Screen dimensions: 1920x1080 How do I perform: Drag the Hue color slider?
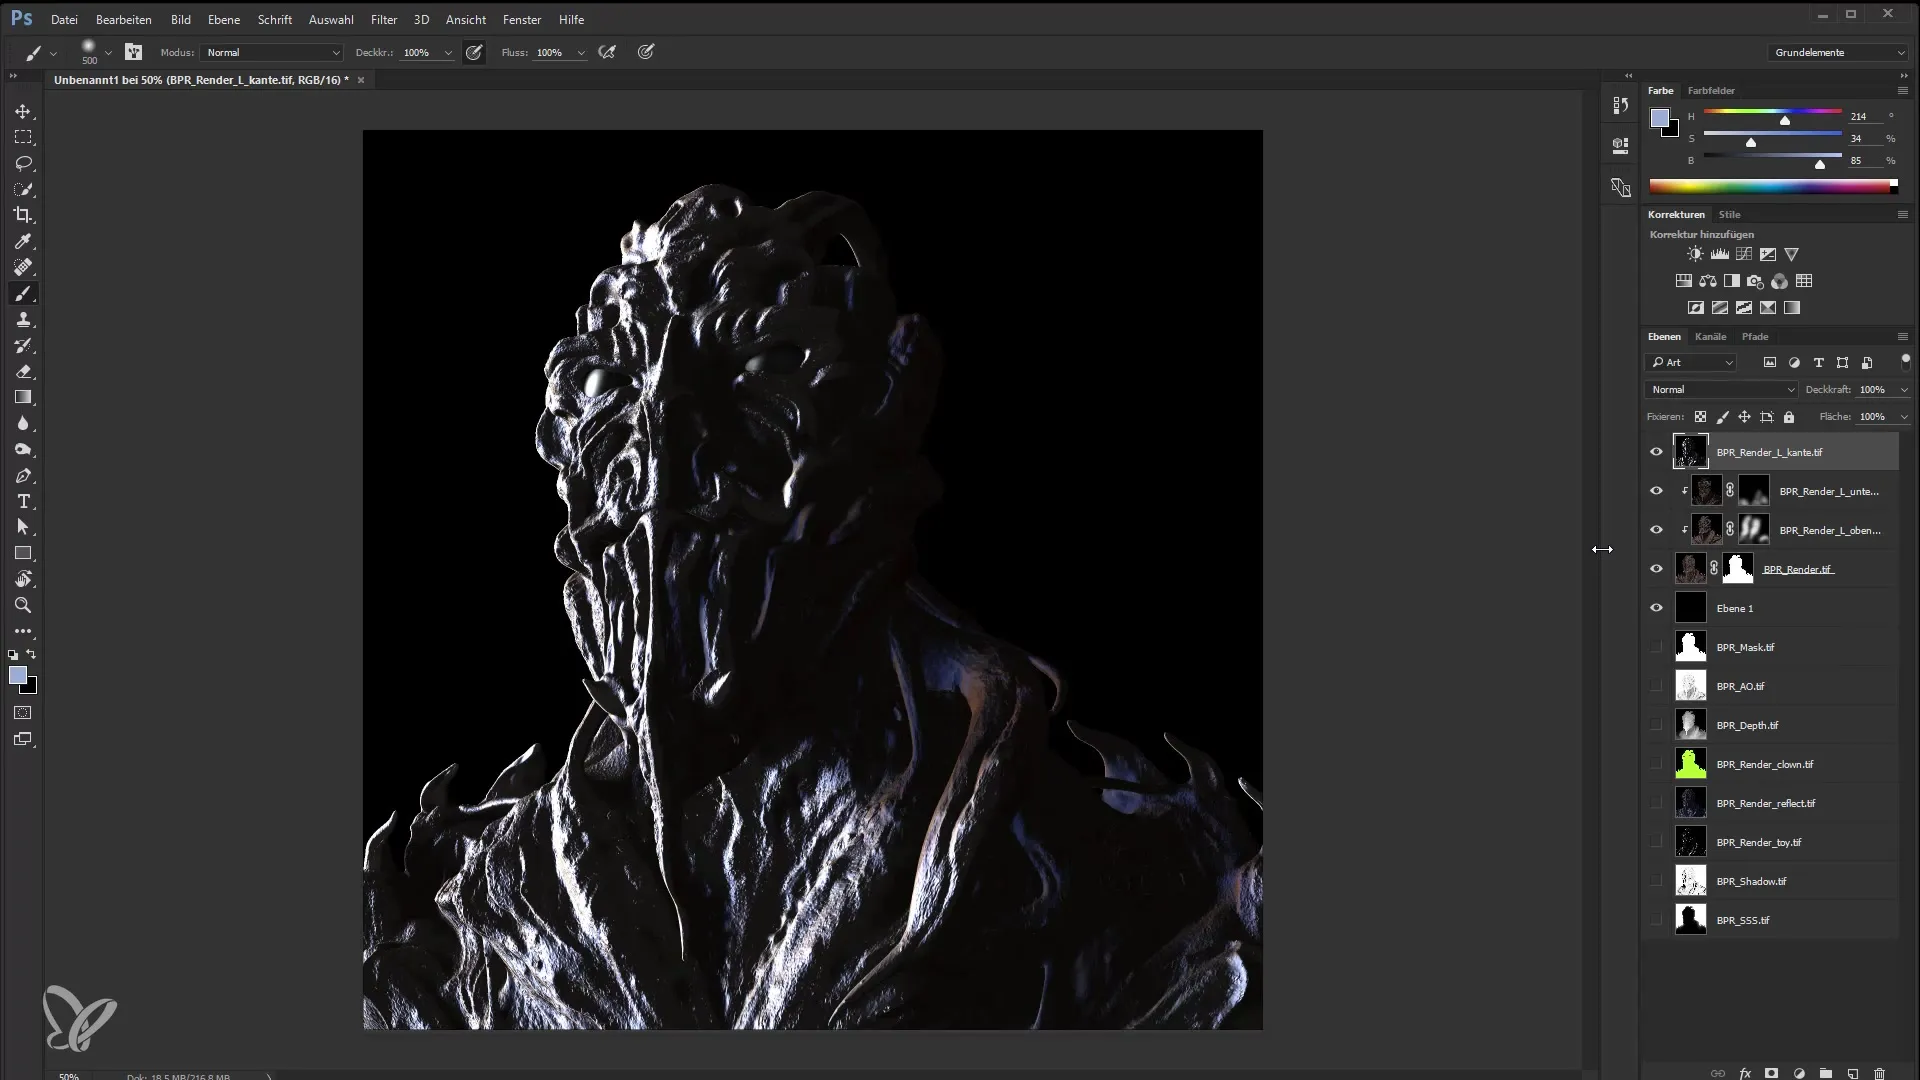pos(1784,121)
